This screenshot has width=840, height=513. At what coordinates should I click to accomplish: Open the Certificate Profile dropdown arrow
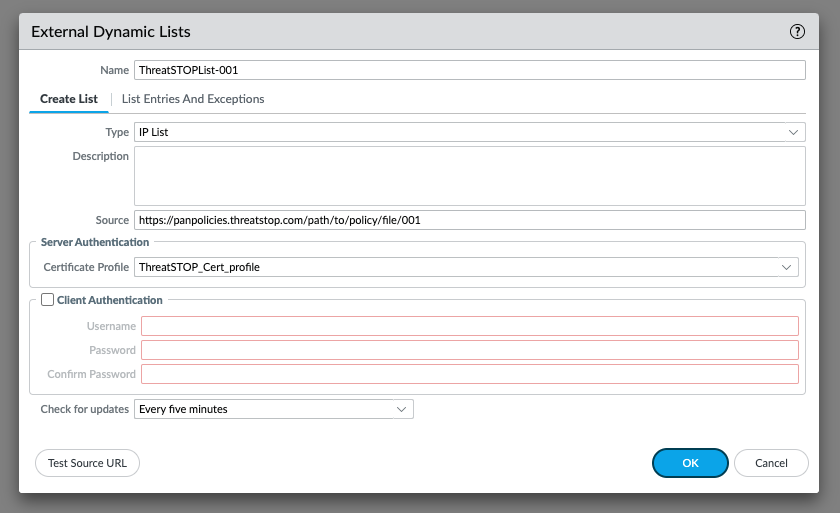(x=786, y=267)
